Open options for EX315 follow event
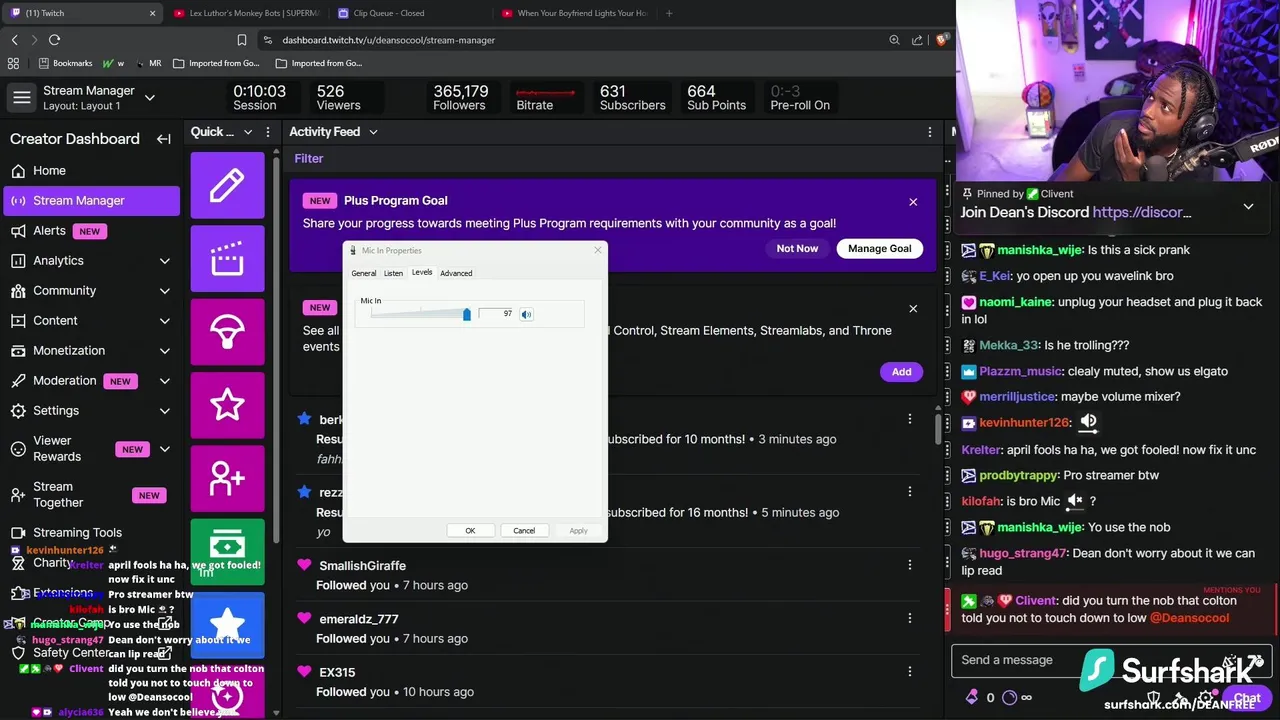Viewport: 1280px width, 720px height. pos(910,672)
